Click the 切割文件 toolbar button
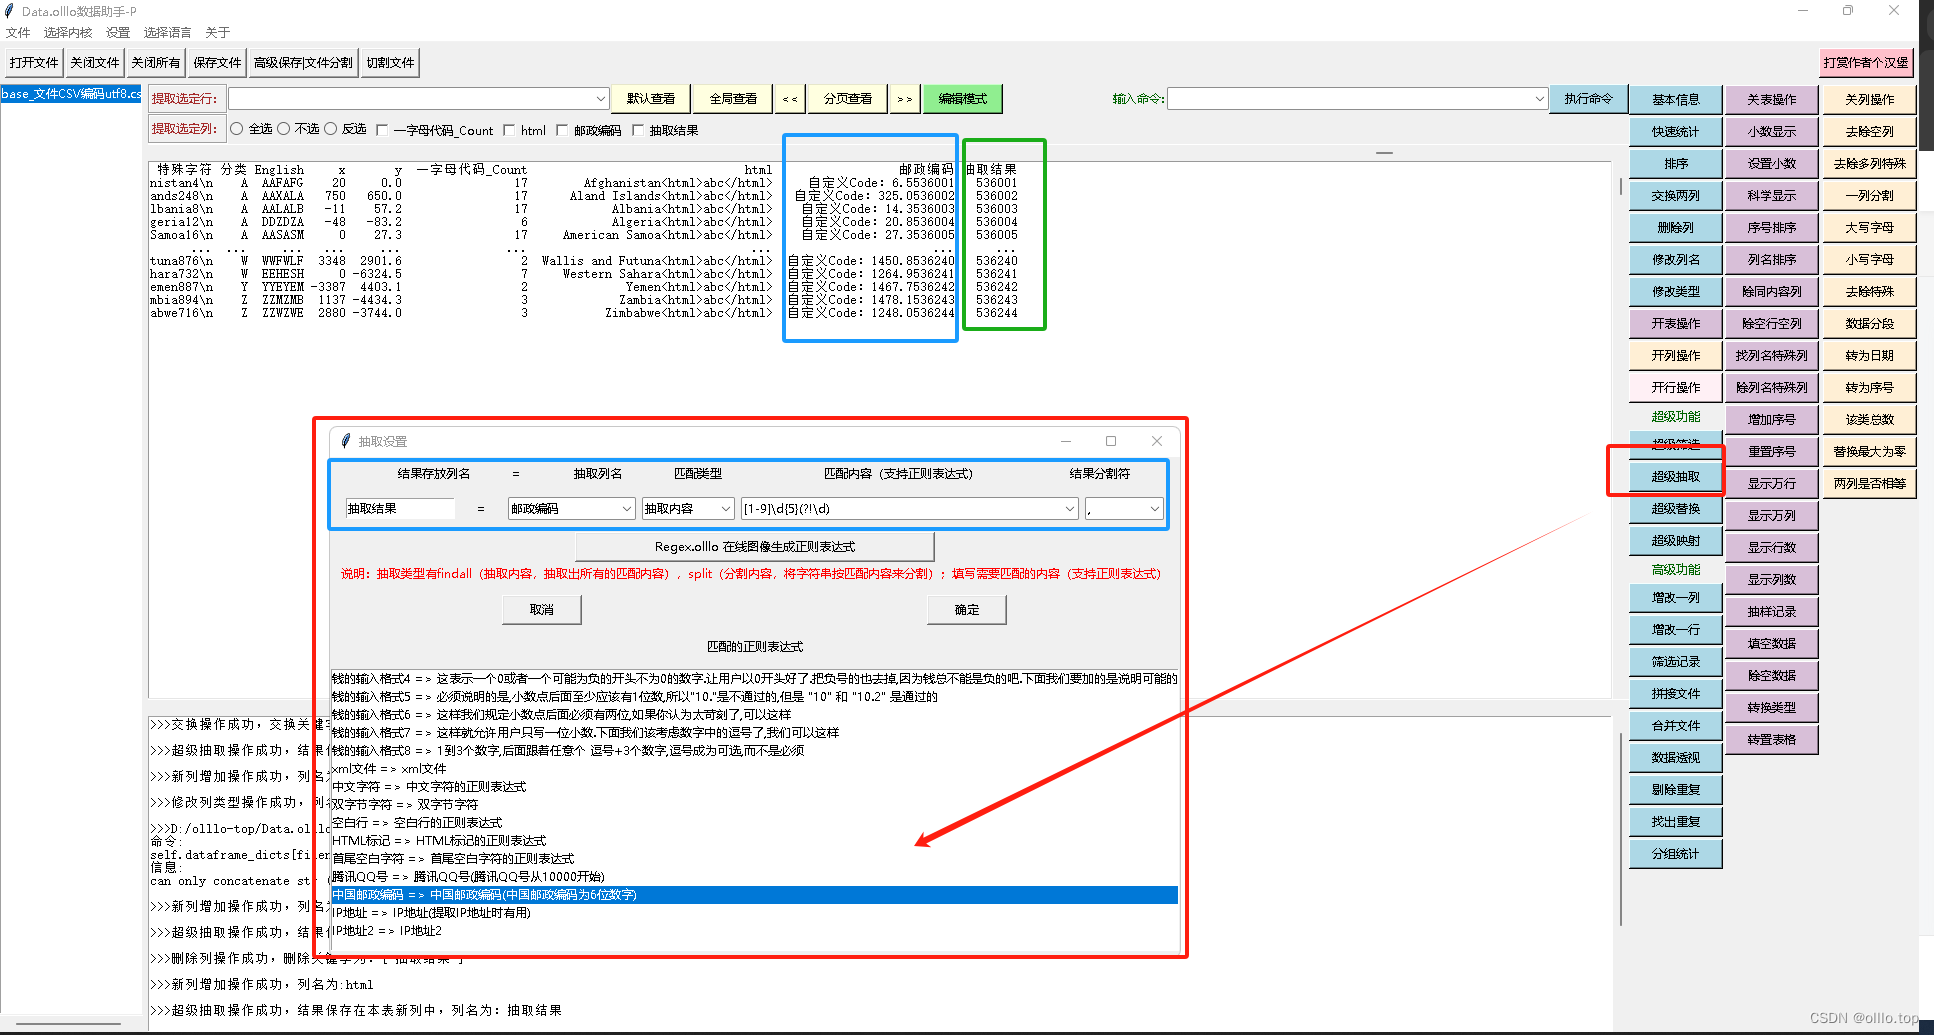The height and width of the screenshot is (1035, 1934). click(x=390, y=63)
